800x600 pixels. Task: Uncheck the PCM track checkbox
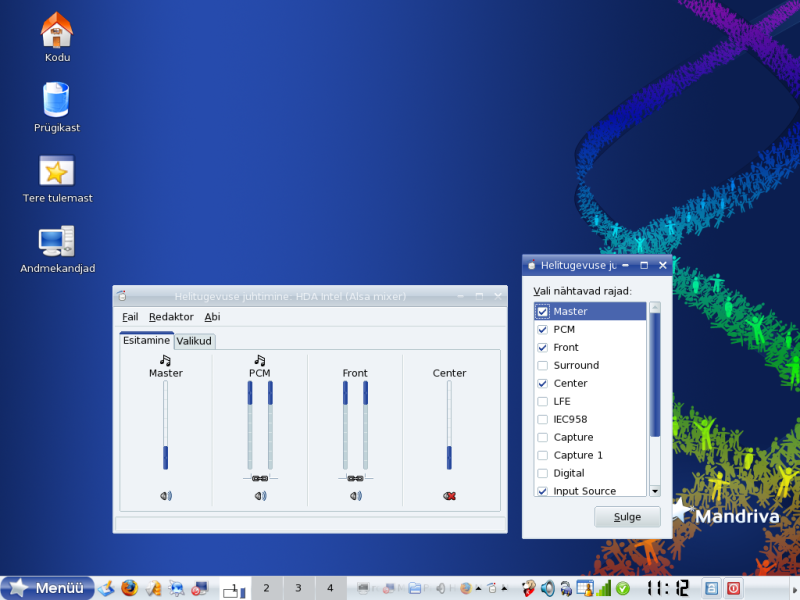pos(542,330)
